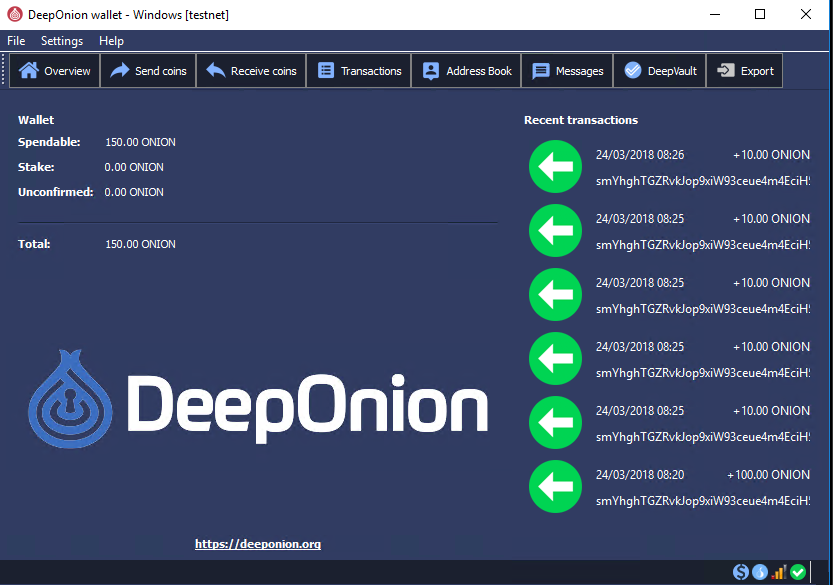Image resolution: width=833 pixels, height=585 pixels.
Task: Close the DeepOnion wallet window
Action: coord(805,14)
